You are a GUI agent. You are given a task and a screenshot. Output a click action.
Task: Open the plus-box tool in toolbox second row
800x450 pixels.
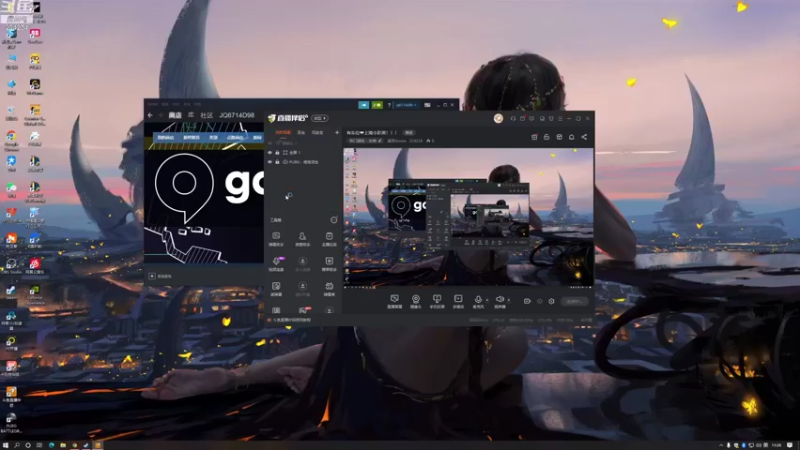pyautogui.click(x=329, y=264)
